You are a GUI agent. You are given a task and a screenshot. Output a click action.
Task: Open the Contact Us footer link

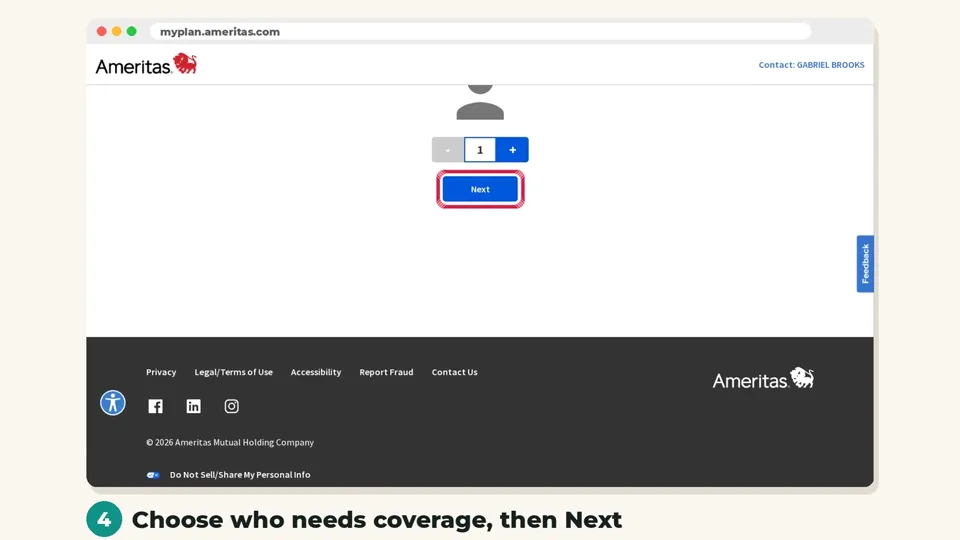point(454,372)
